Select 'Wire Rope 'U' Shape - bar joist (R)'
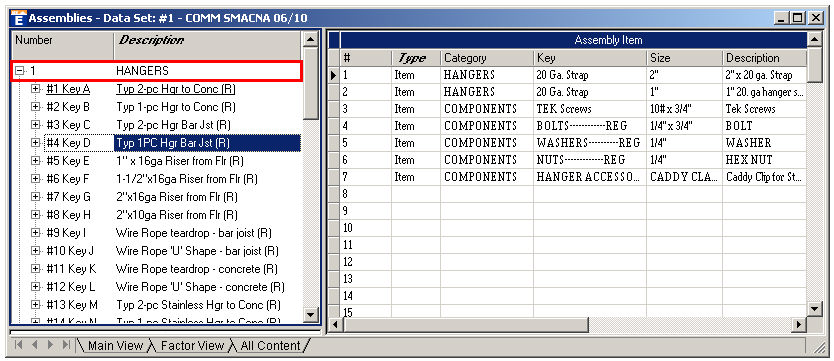The height and width of the screenshot is (361, 834). 197,250
